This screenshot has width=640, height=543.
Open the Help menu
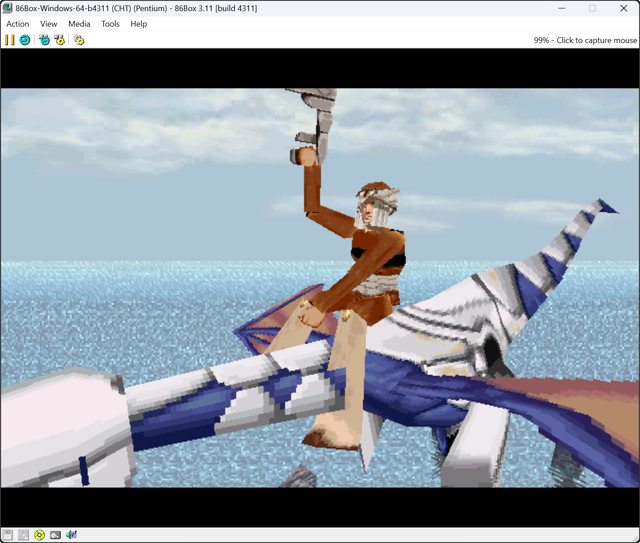138,24
